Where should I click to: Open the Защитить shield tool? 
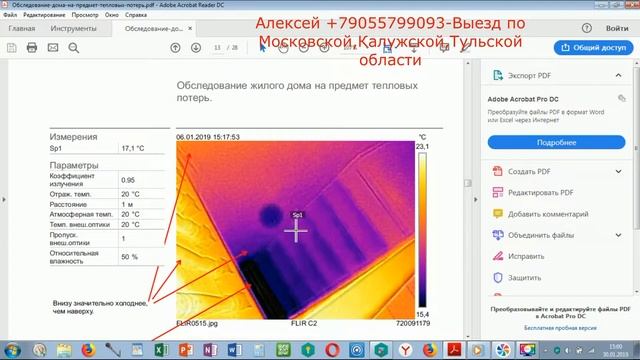click(x=517, y=278)
